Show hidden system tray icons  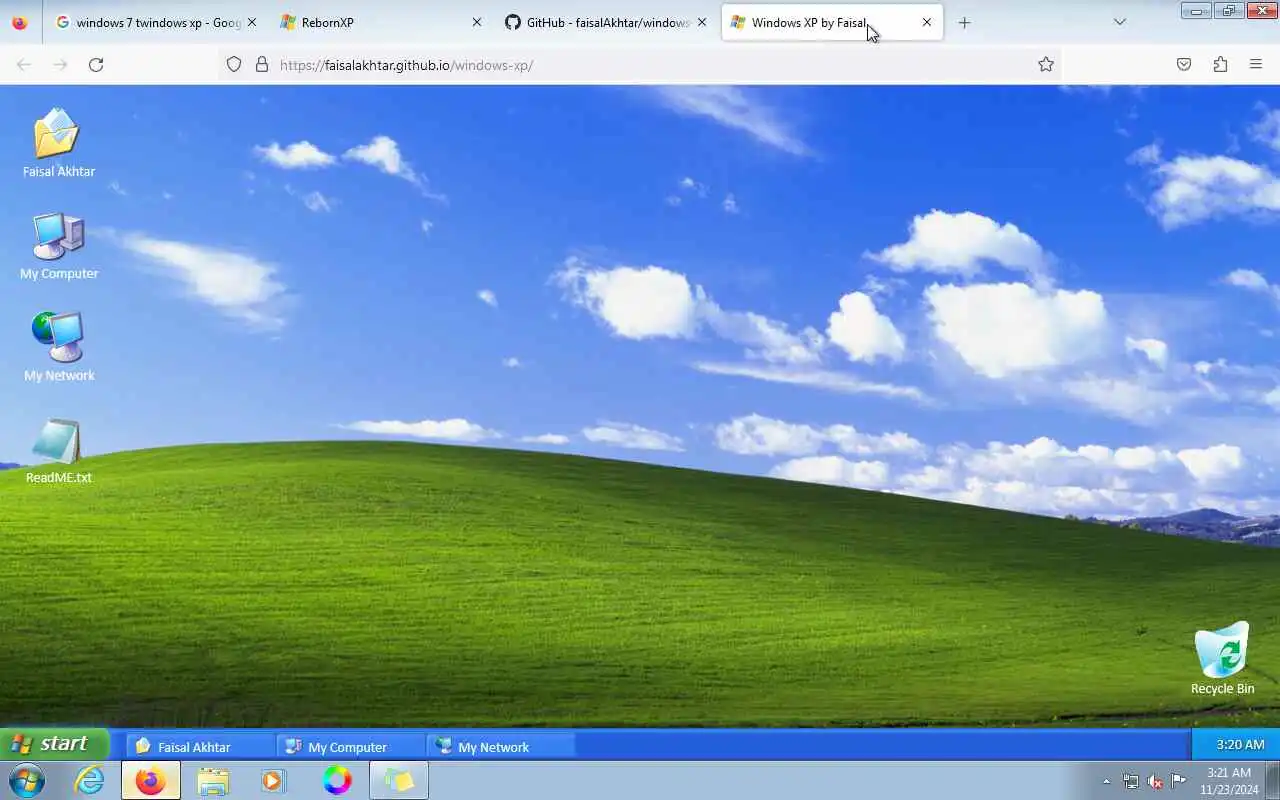pos(1106,781)
